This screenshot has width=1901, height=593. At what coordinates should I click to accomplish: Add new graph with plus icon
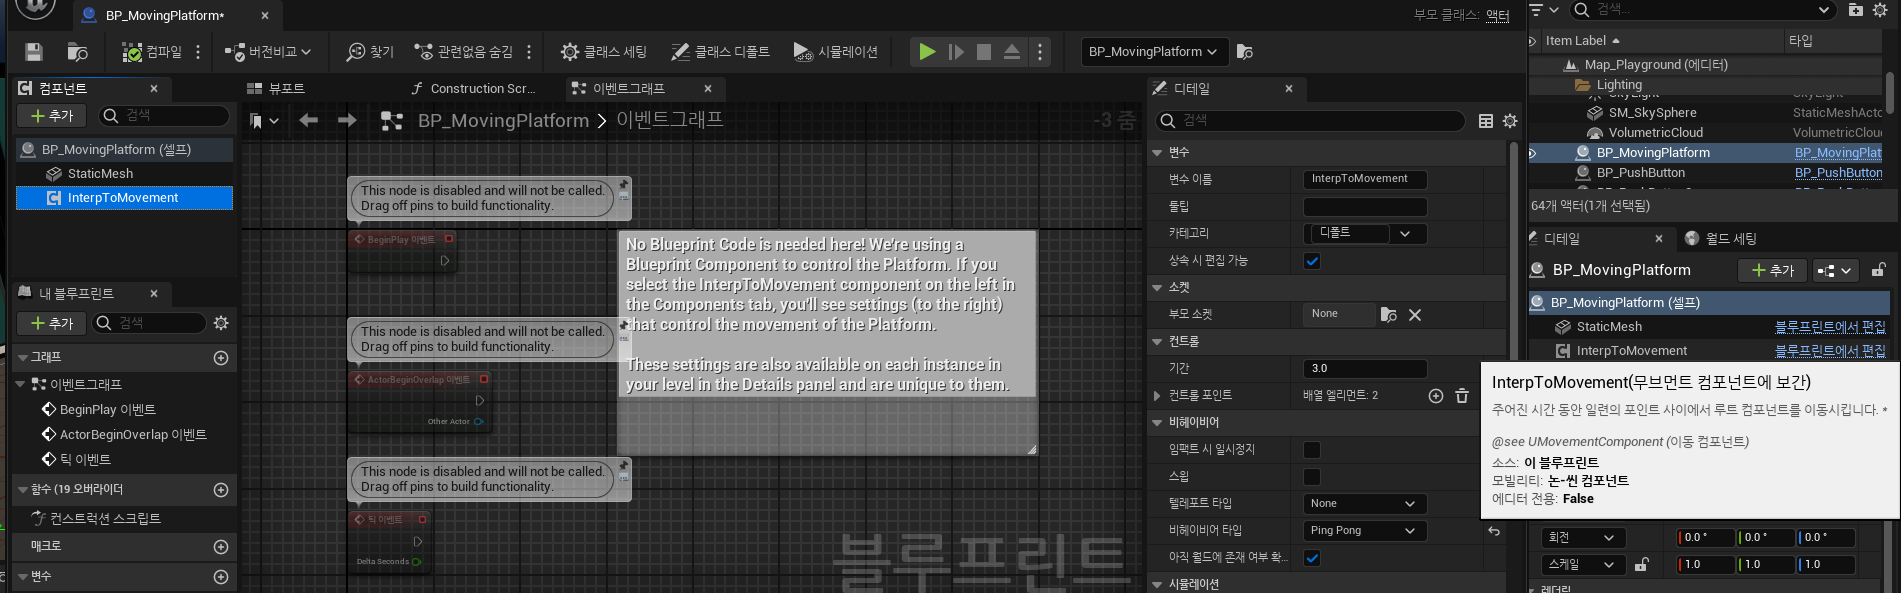221,358
